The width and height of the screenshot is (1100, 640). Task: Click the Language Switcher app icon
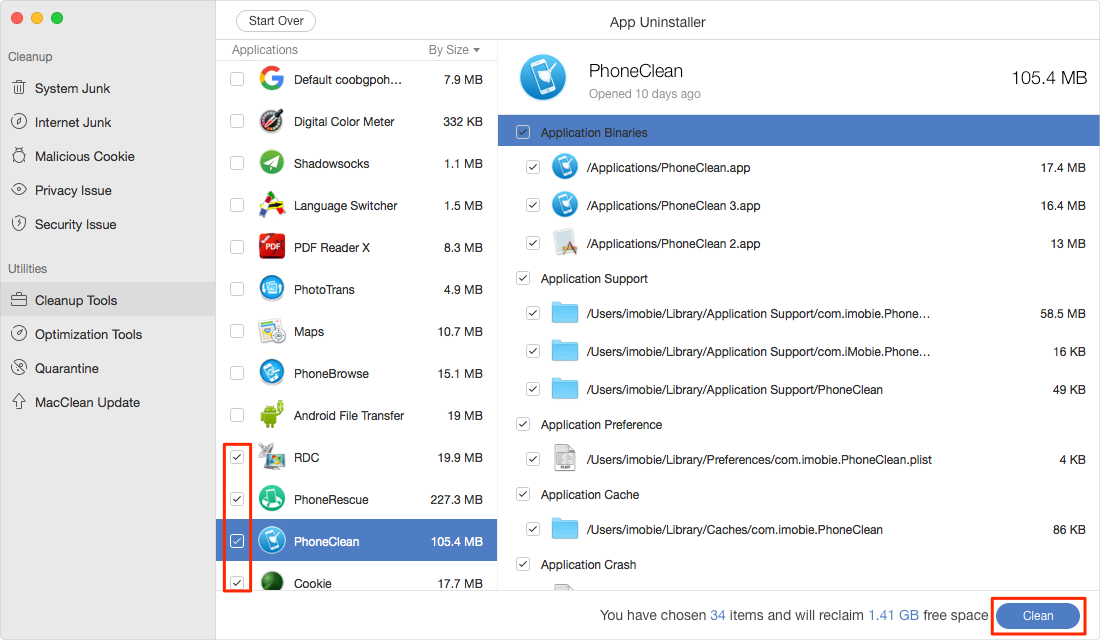(x=271, y=205)
